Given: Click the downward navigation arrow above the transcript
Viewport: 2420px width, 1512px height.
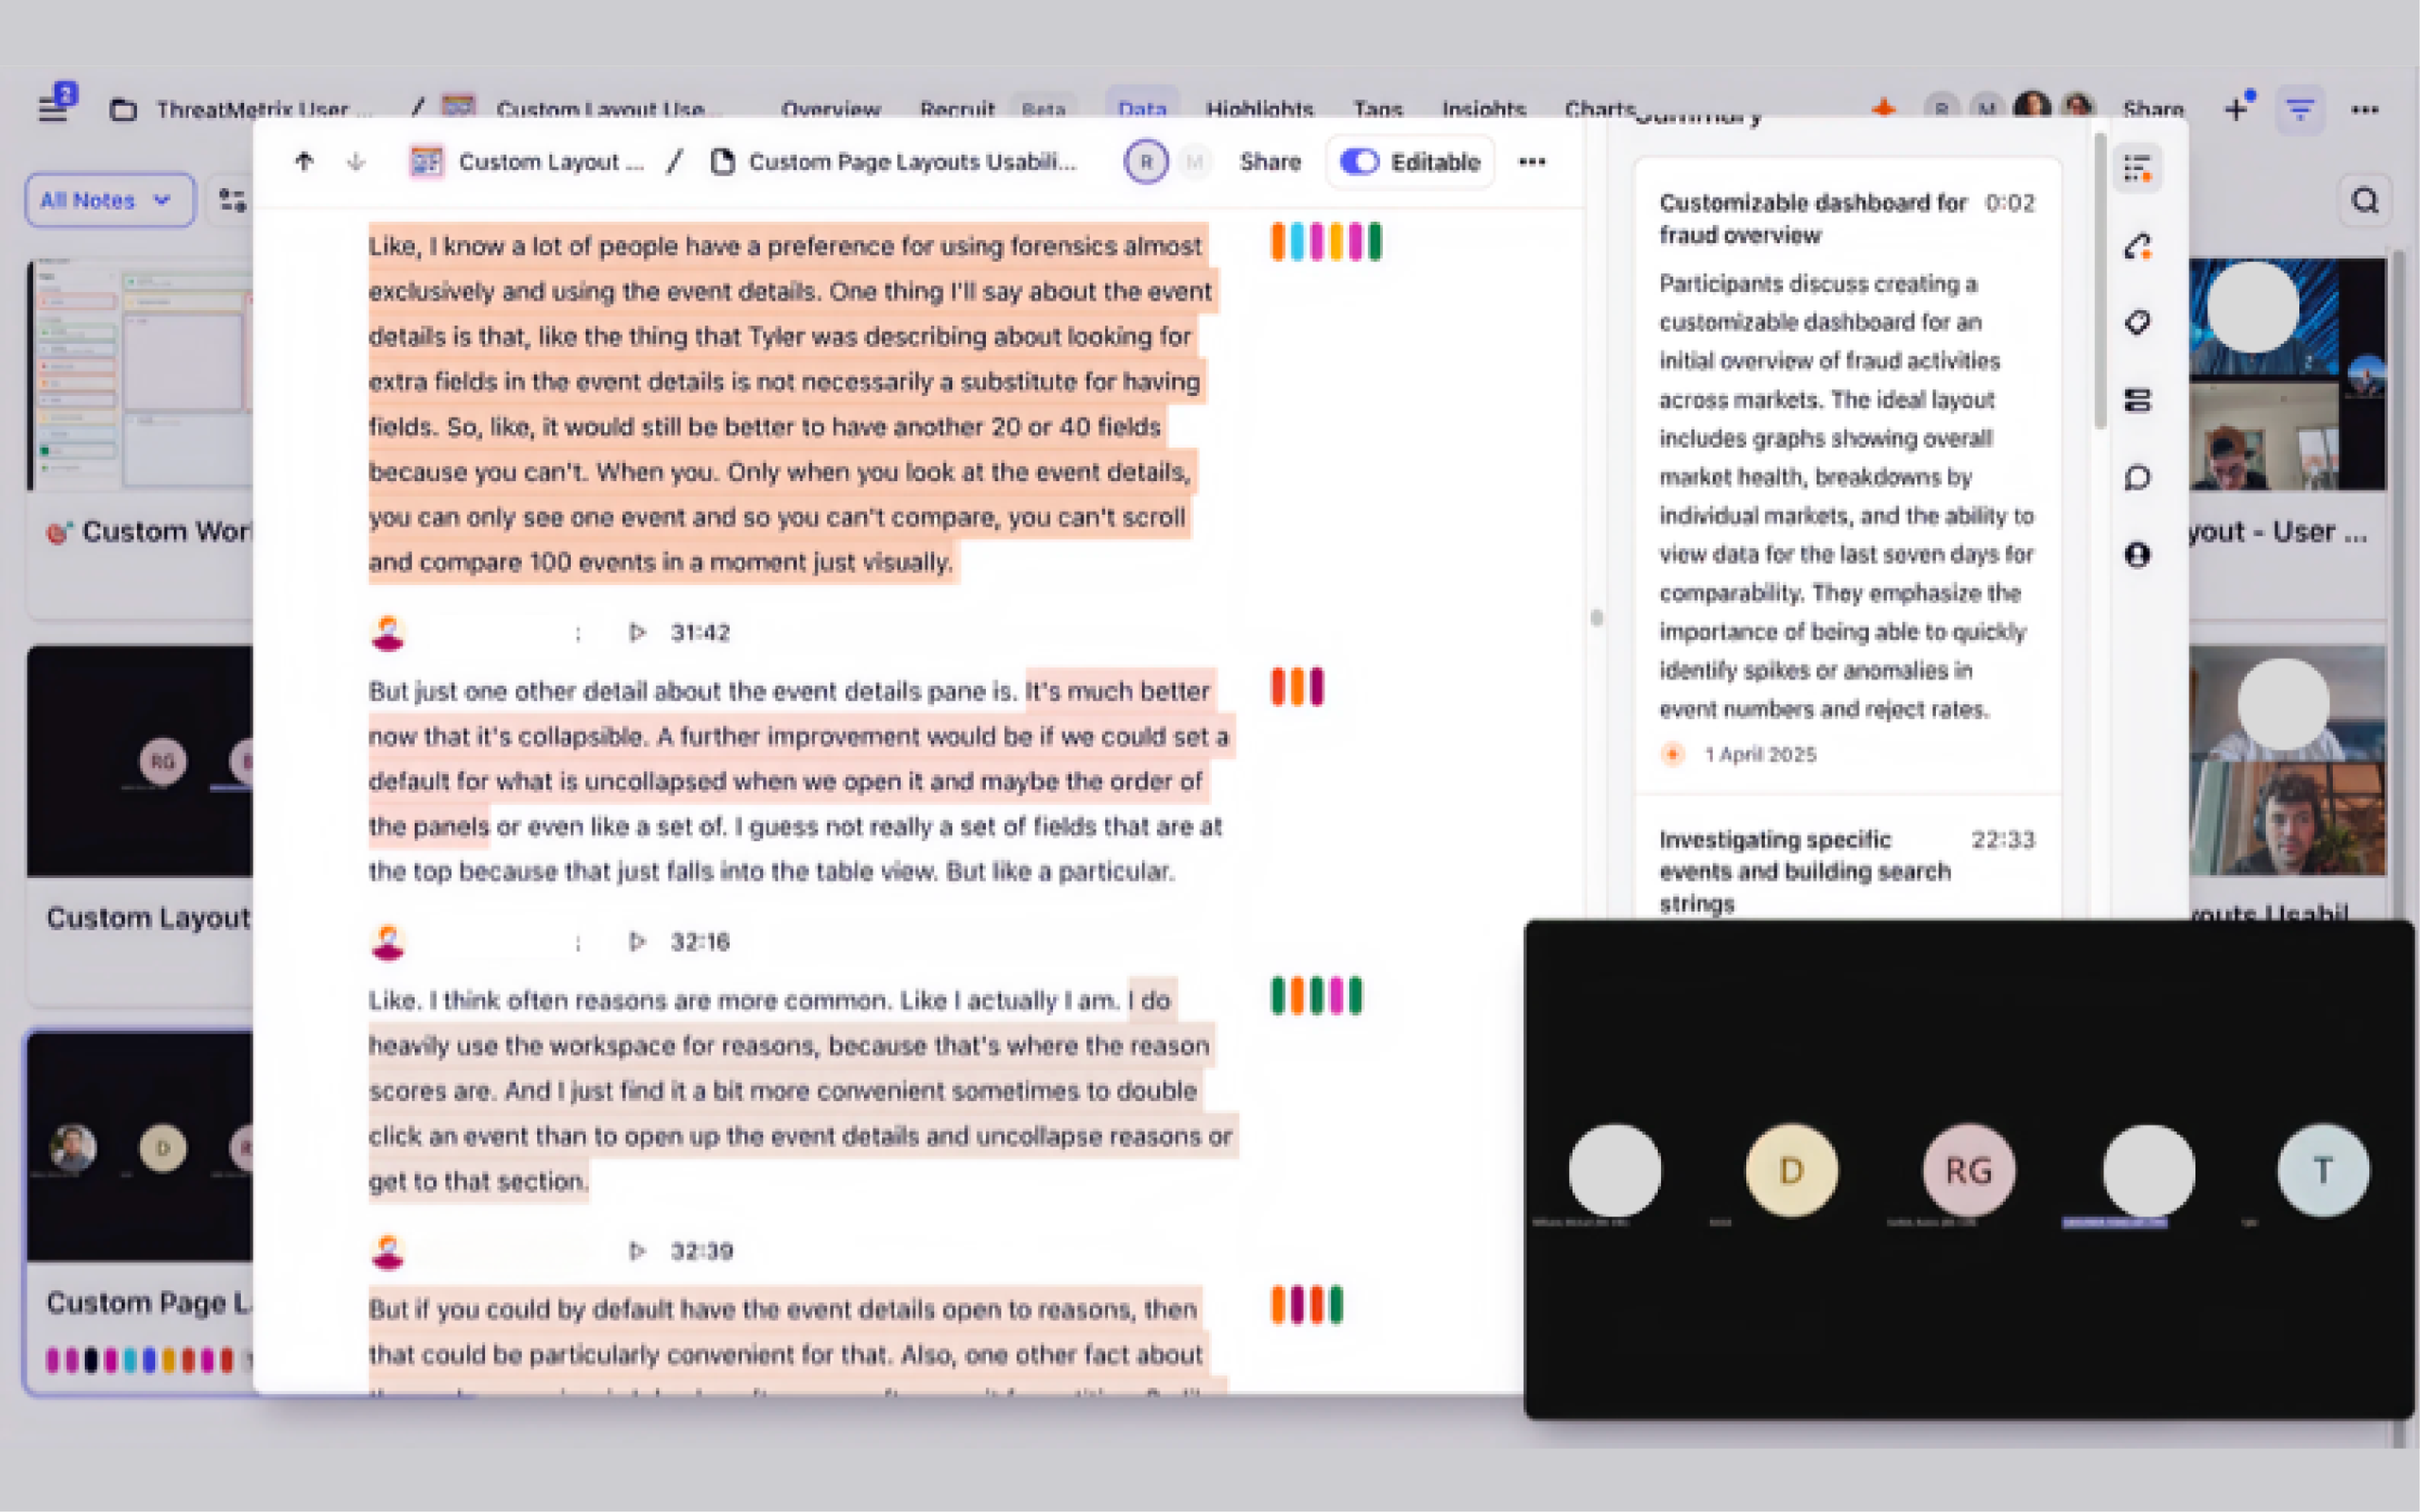Looking at the screenshot, I should click(x=356, y=161).
